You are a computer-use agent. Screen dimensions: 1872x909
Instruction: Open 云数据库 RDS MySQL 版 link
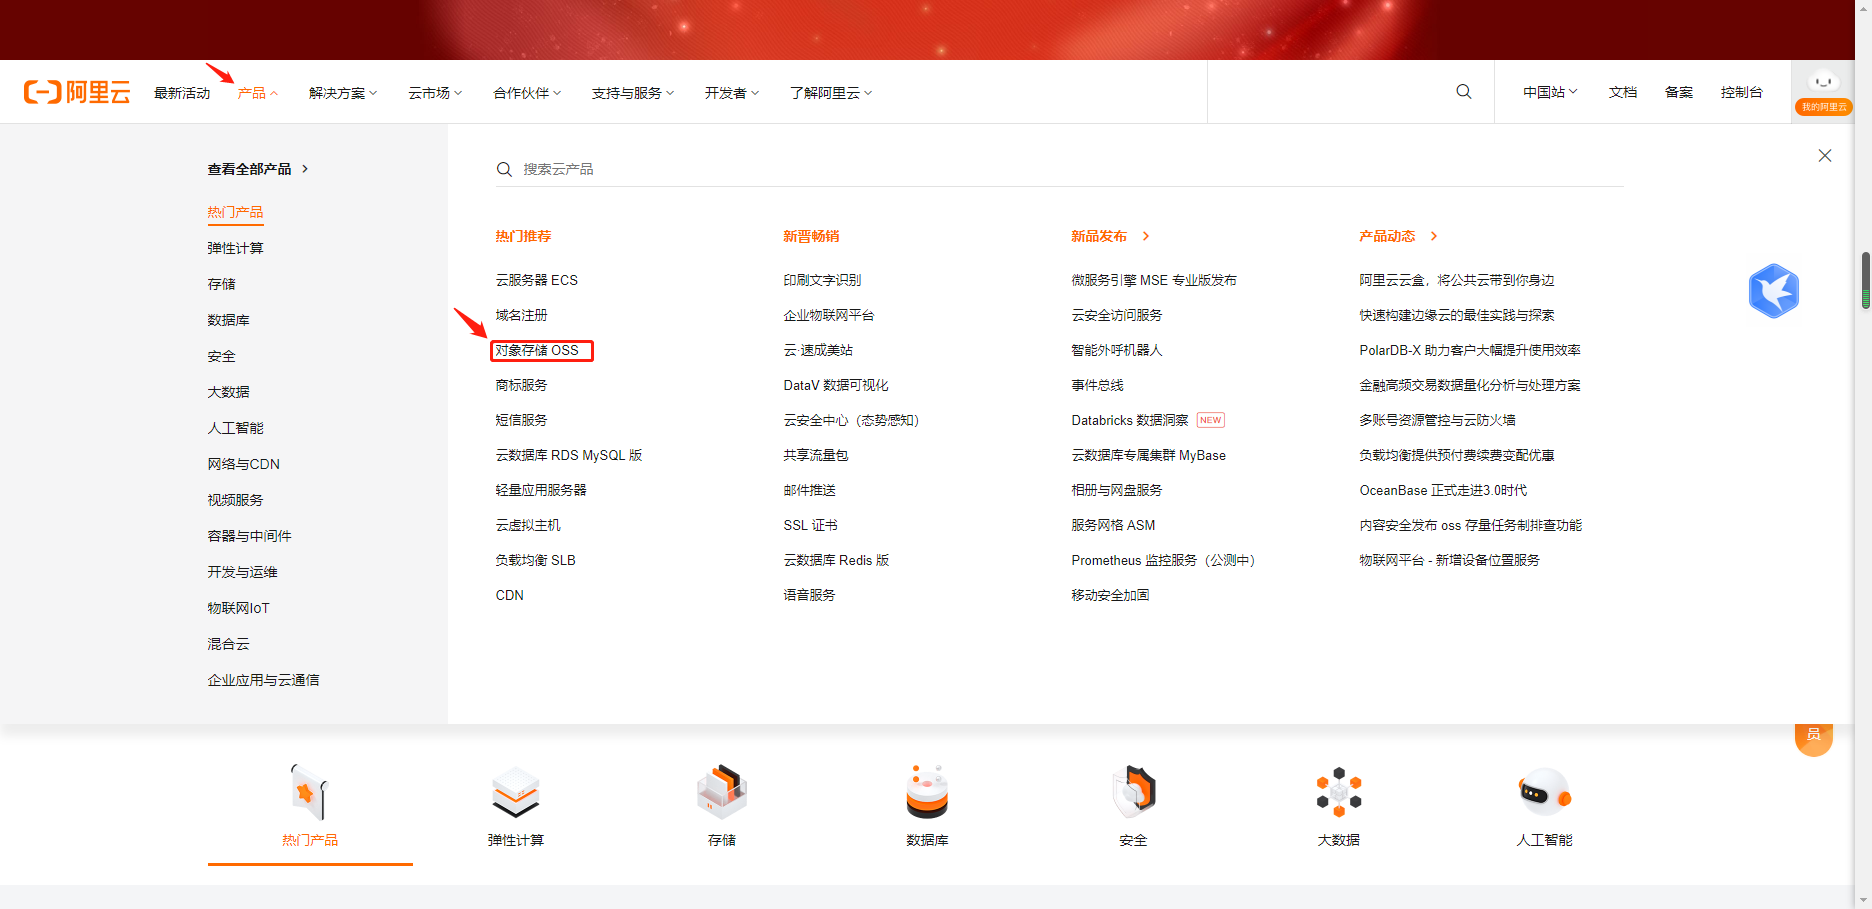pos(569,455)
